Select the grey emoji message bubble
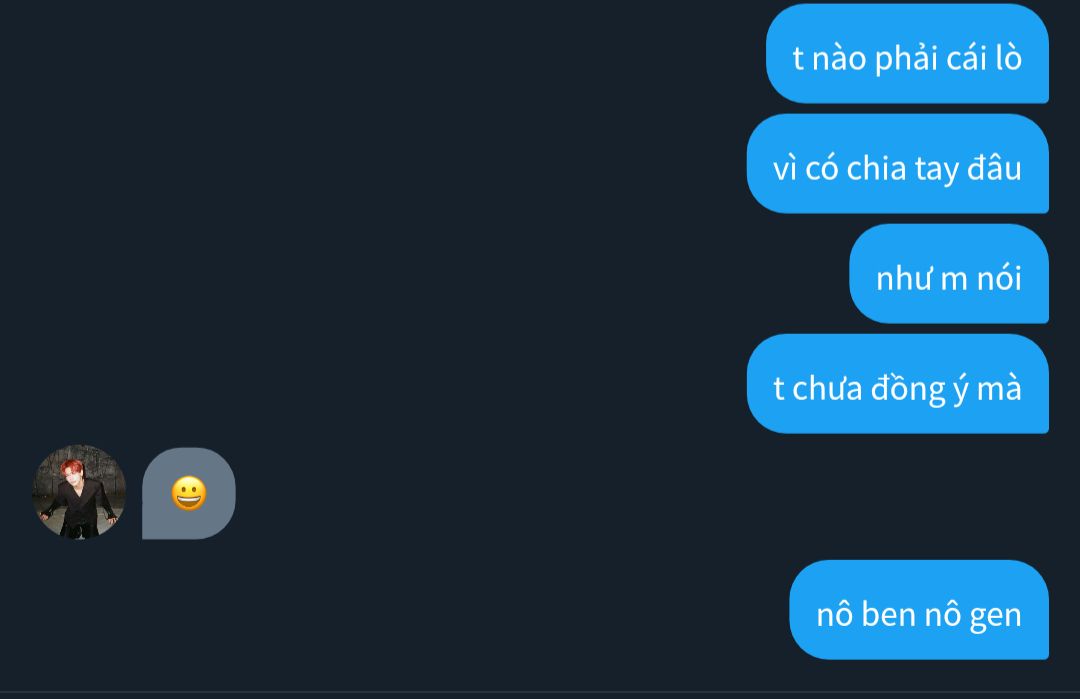The image size is (1080, 699). click(x=189, y=493)
